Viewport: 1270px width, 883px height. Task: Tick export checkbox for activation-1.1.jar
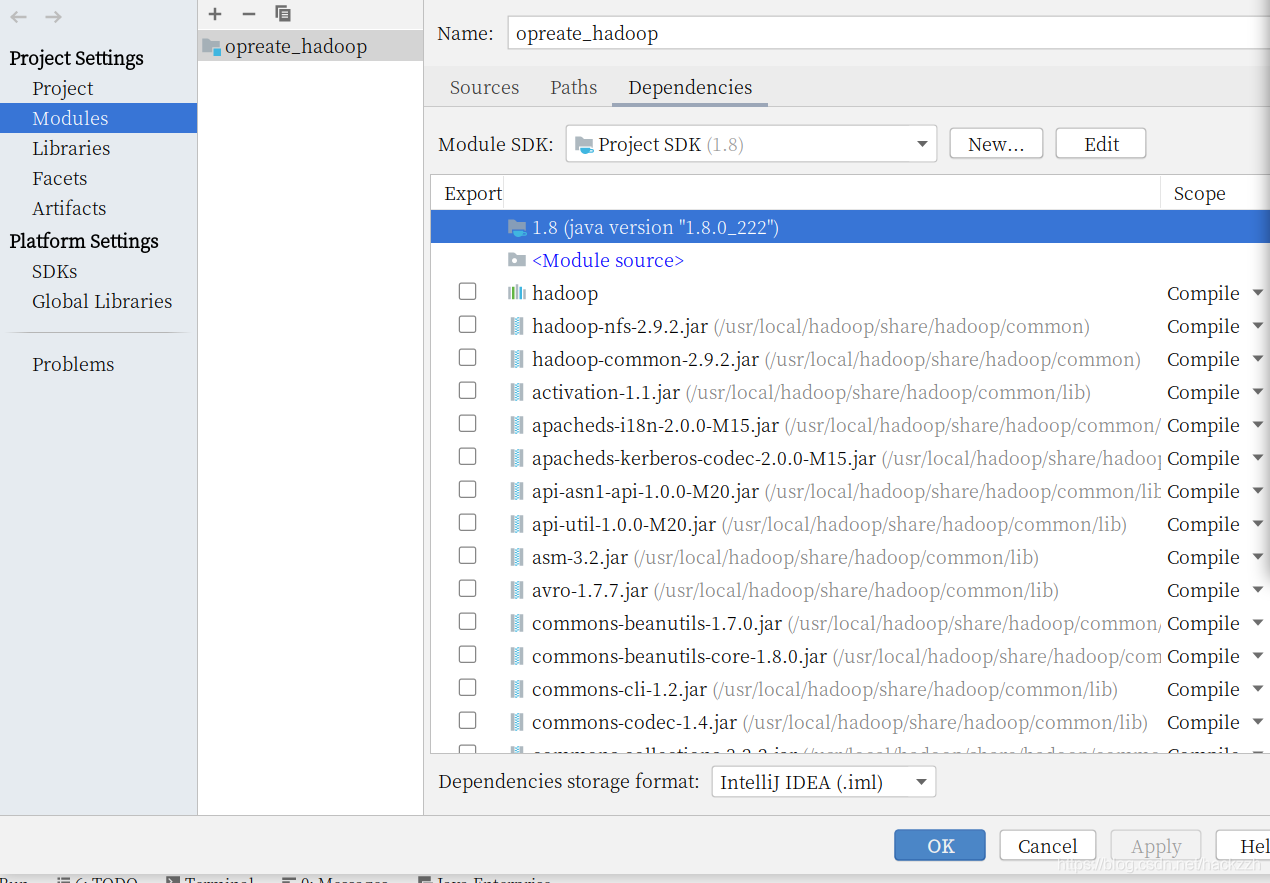467,390
